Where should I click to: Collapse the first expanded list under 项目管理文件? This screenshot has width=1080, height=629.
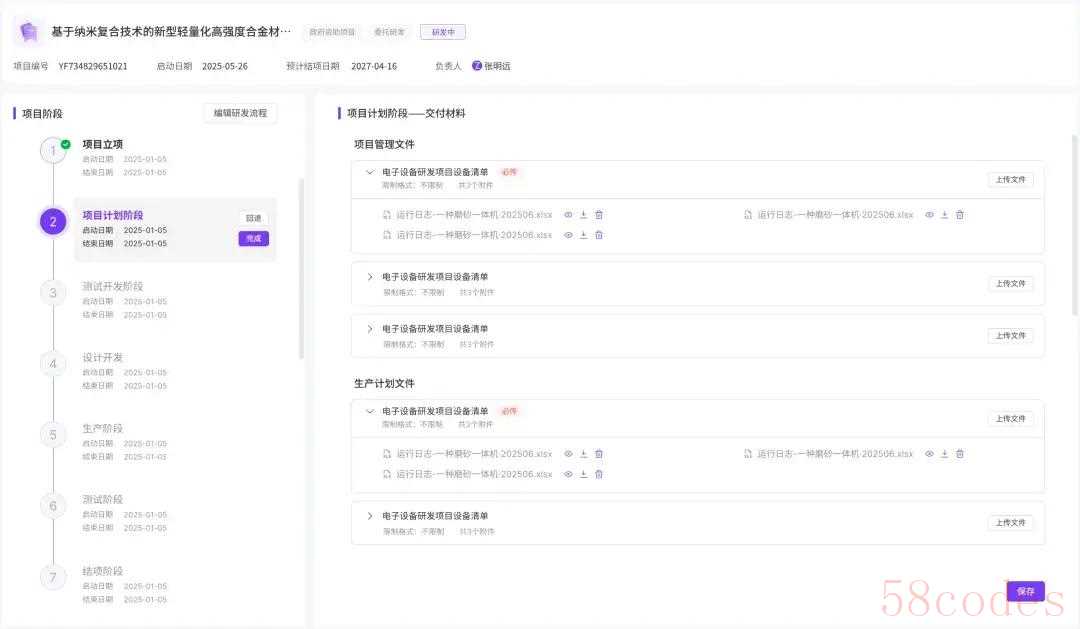[x=370, y=172]
